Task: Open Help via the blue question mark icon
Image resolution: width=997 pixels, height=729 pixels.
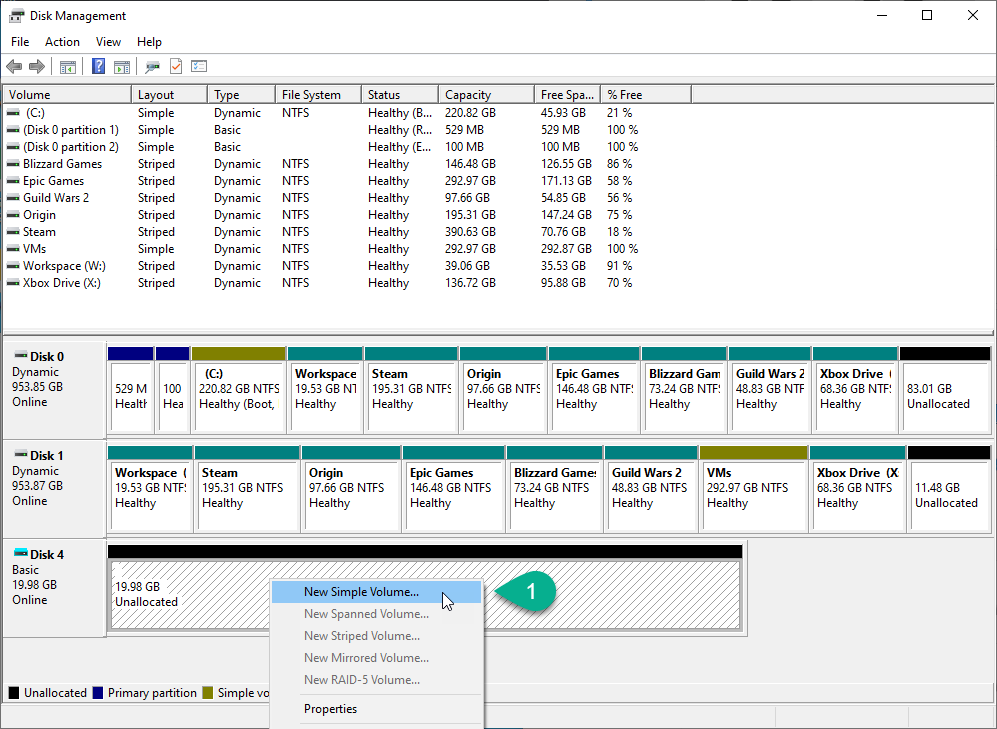Action: click(98, 67)
